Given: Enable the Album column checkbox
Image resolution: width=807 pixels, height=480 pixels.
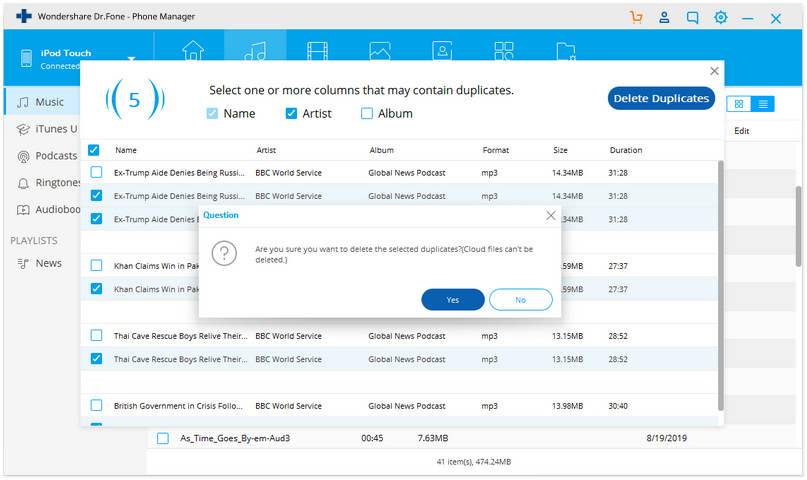Looking at the screenshot, I should click(366, 113).
